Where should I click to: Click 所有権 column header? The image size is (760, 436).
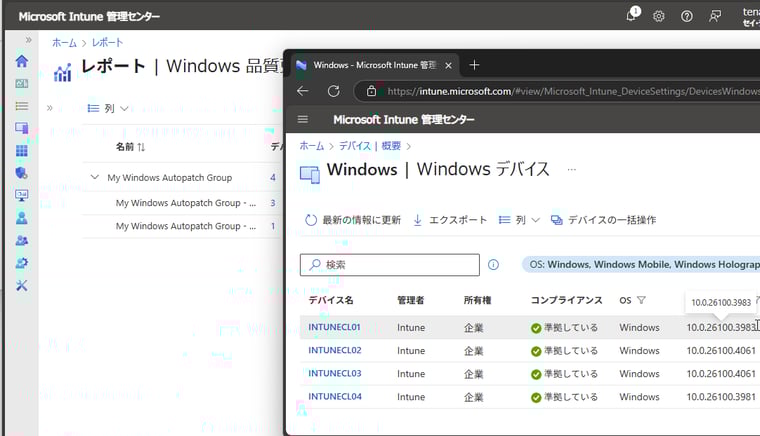point(477,300)
